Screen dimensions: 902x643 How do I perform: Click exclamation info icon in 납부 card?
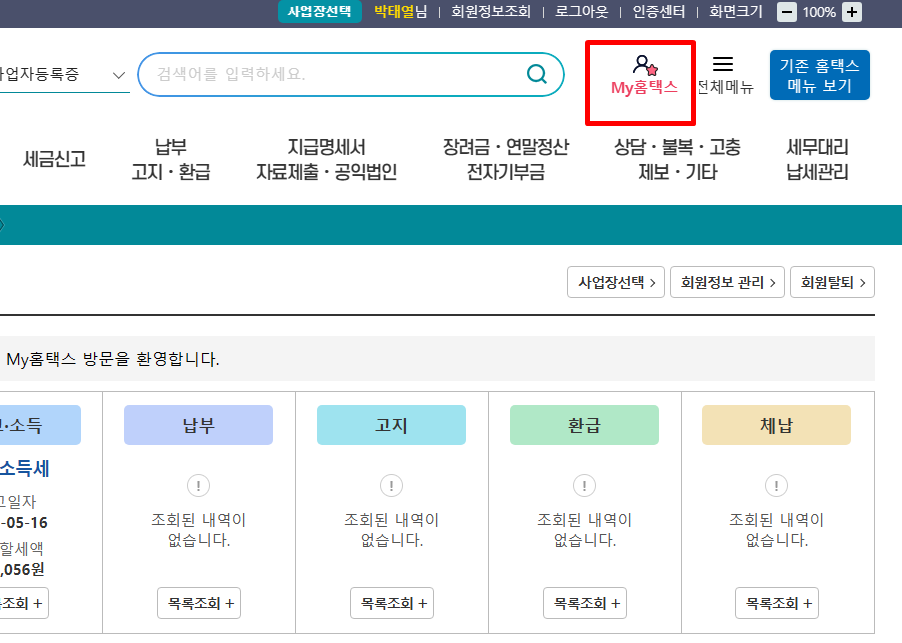click(x=198, y=486)
